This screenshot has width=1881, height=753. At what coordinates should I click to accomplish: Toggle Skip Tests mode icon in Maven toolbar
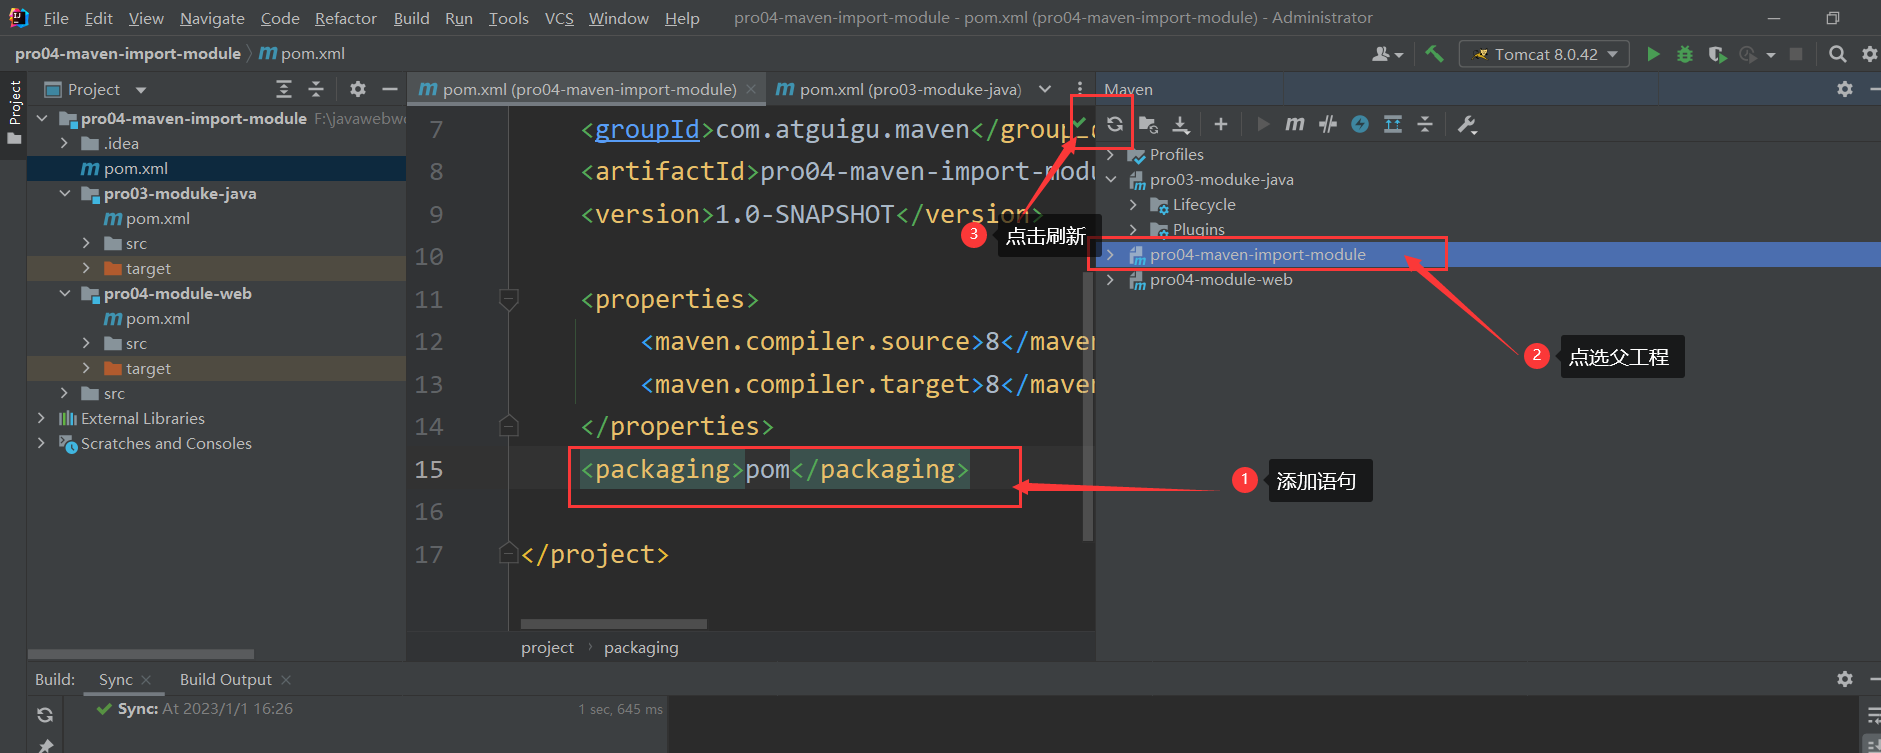[x=1360, y=124]
